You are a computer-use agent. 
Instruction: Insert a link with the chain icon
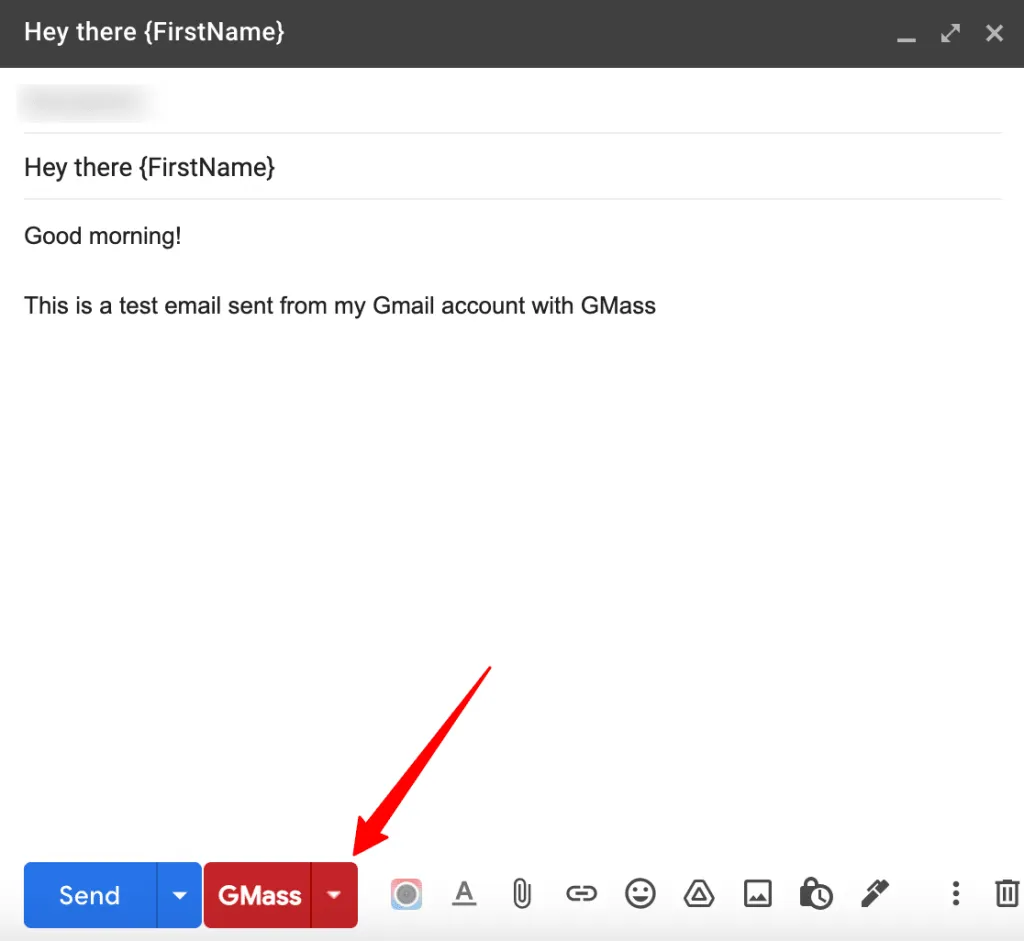tap(581, 893)
